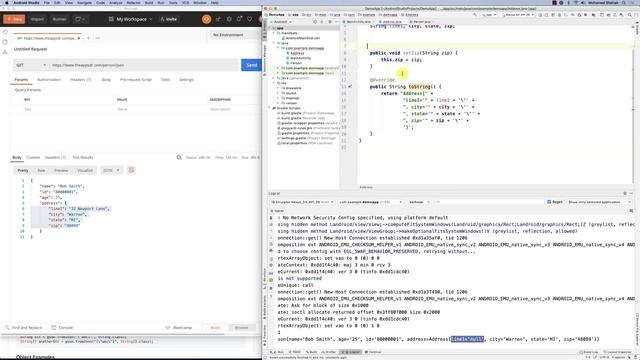
Task: Open the Android project view dropdown
Action: tap(282, 22)
